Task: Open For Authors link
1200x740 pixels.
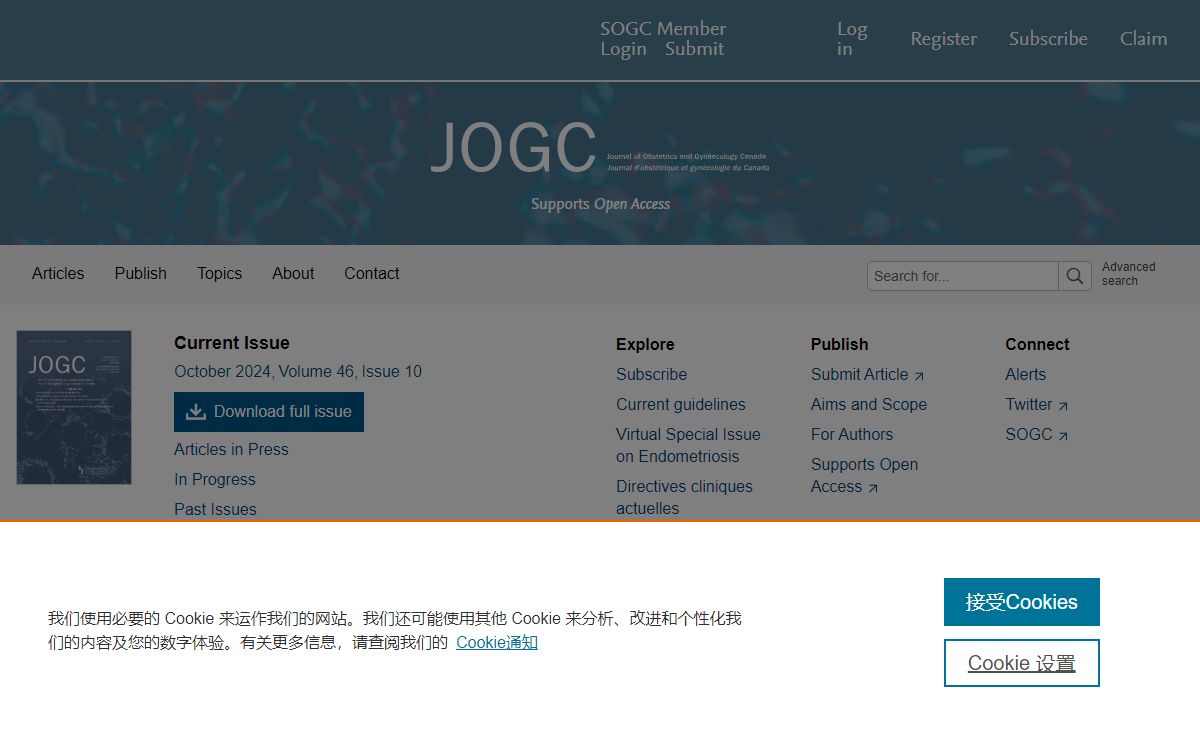Action: (x=852, y=434)
